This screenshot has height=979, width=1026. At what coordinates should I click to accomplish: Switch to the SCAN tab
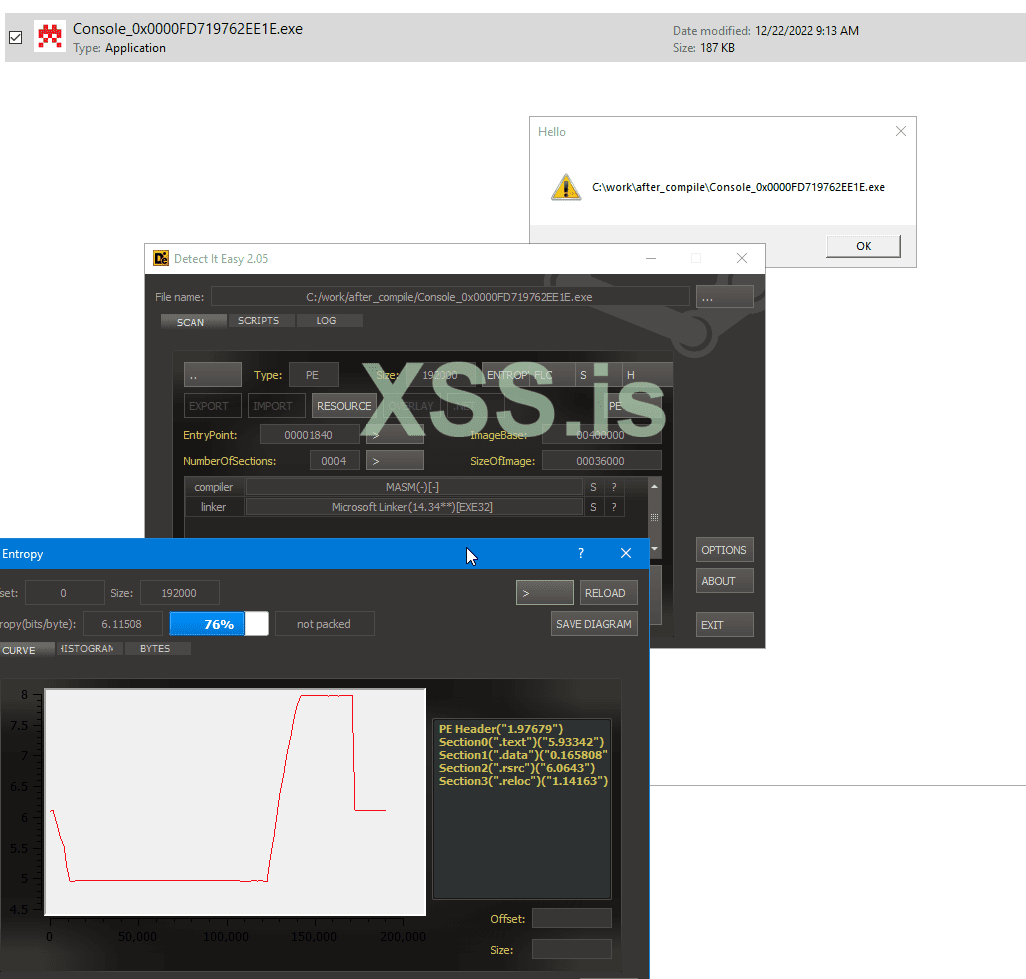click(x=193, y=321)
